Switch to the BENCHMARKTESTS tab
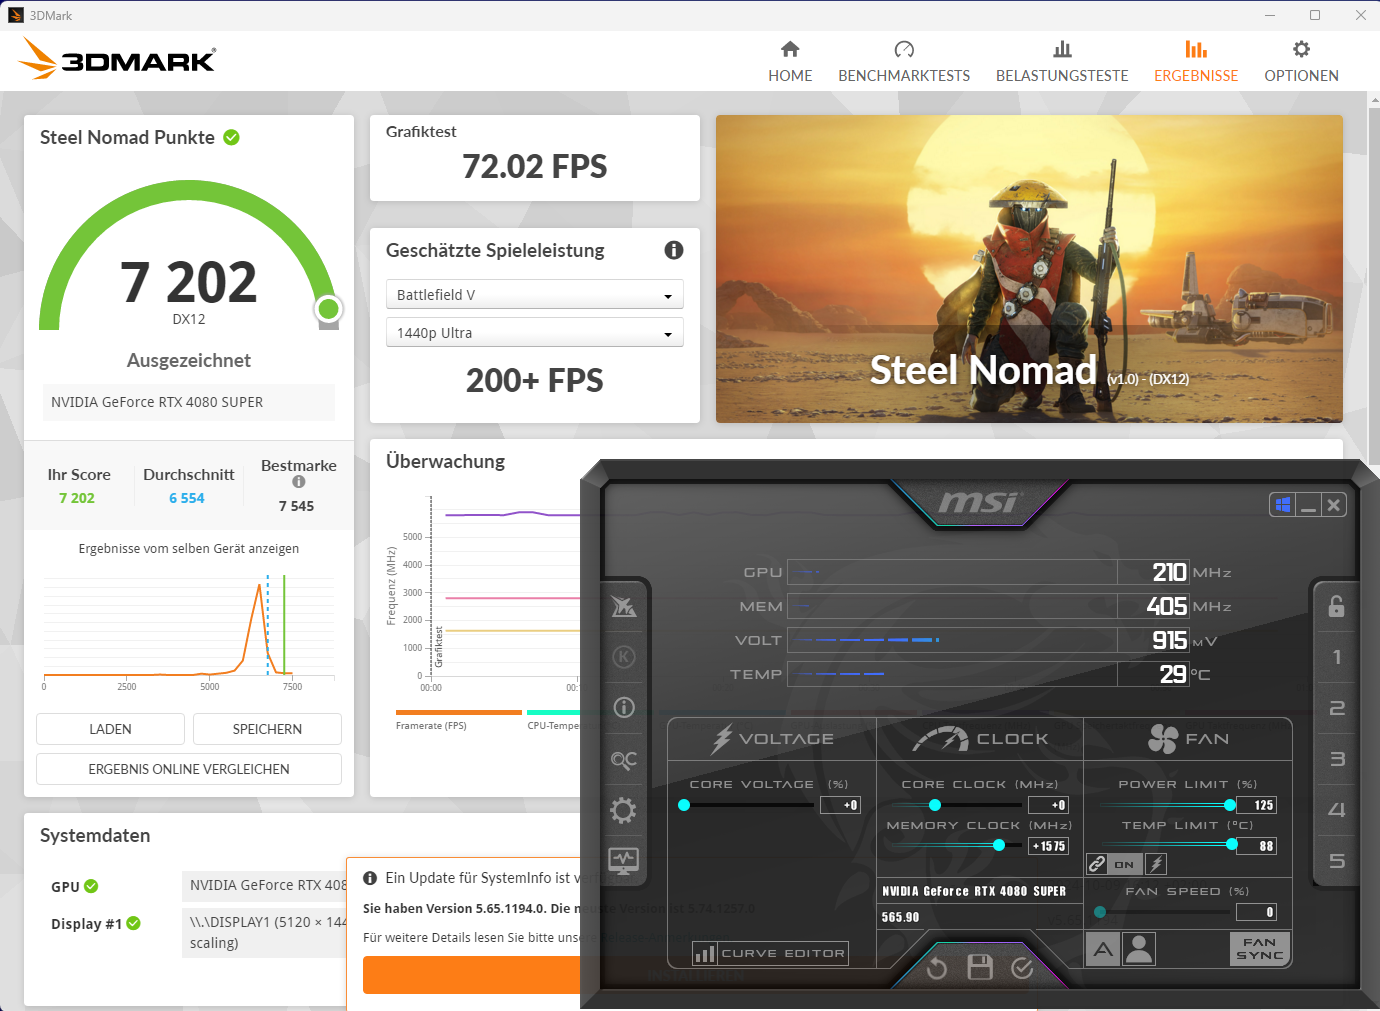The width and height of the screenshot is (1380, 1011). (904, 62)
